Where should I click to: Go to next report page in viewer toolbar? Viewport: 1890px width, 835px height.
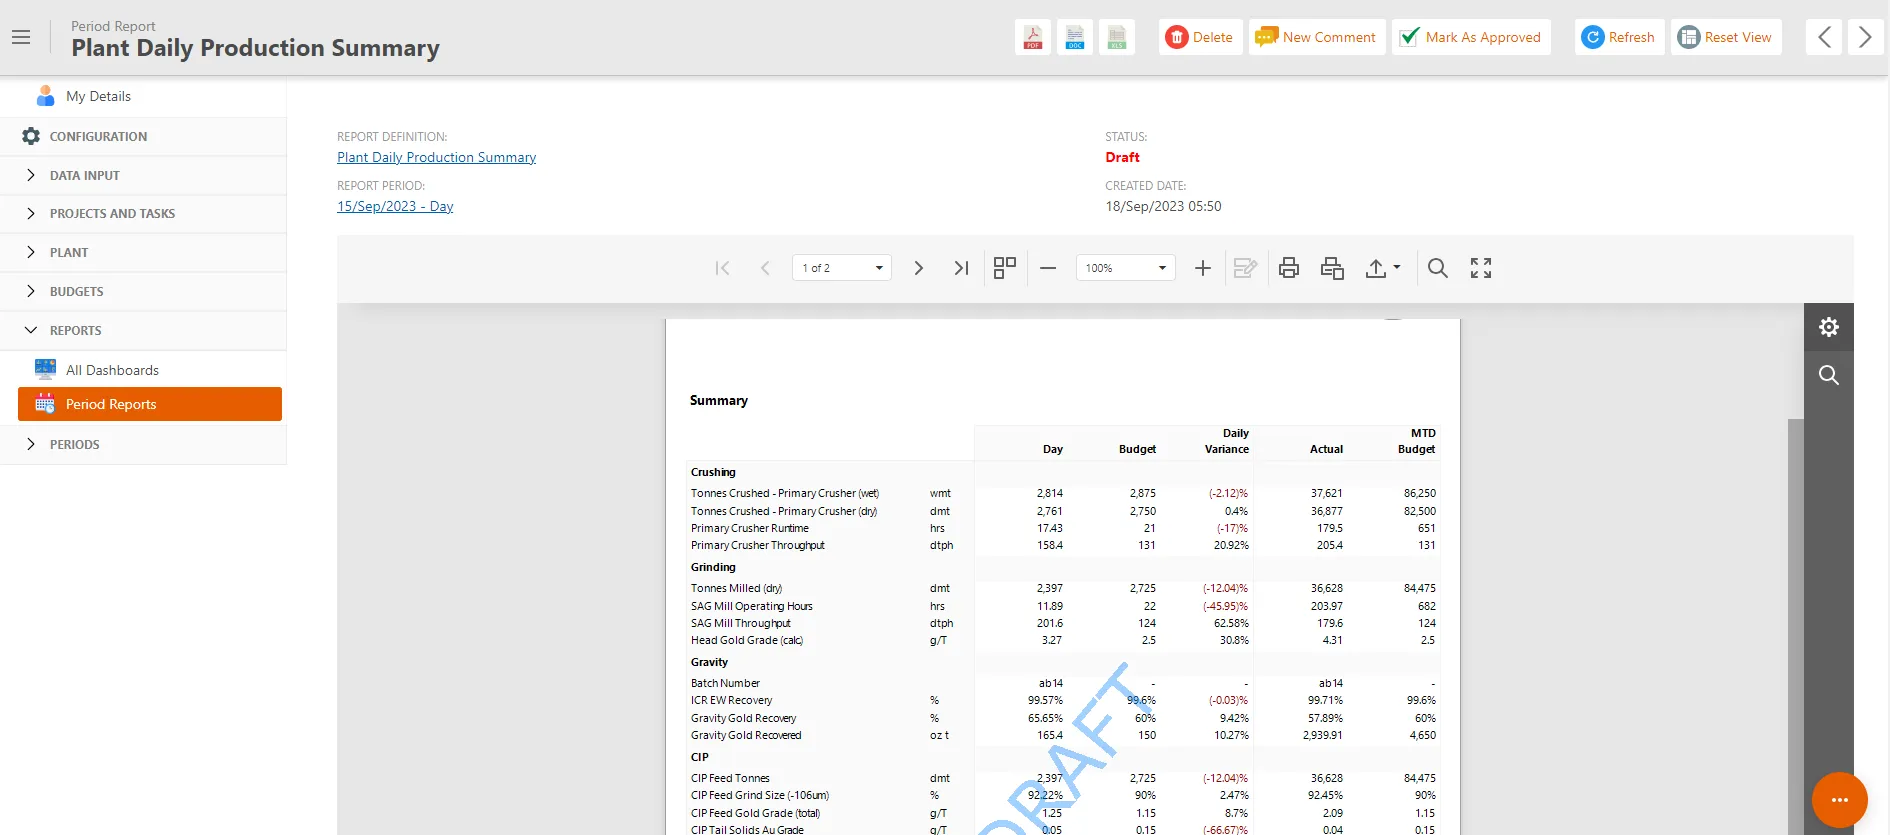coord(918,268)
